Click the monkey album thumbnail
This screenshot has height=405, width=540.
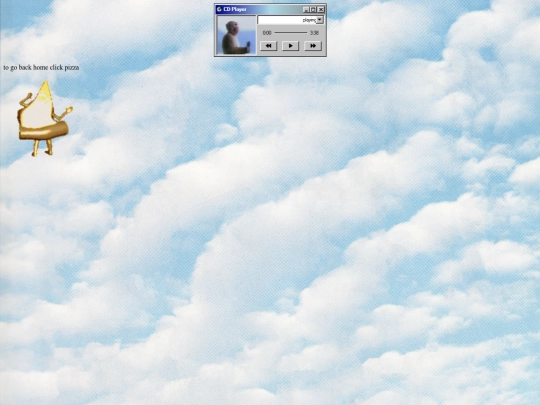pos(236,35)
